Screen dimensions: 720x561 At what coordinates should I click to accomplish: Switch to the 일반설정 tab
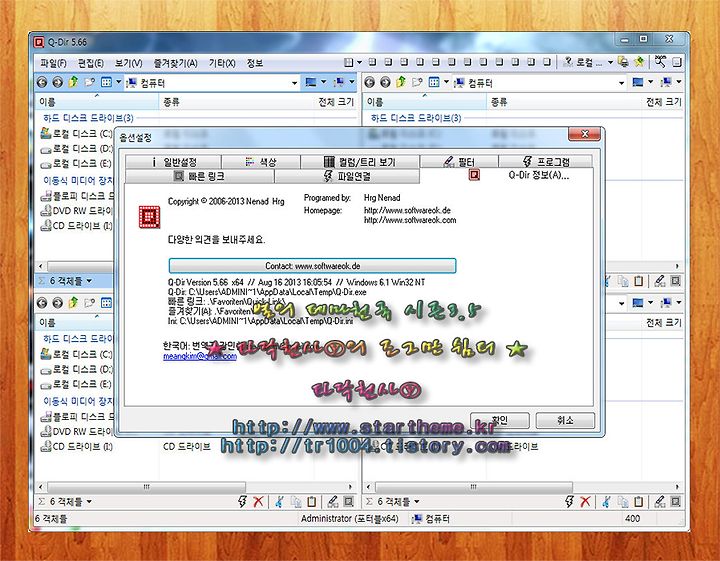(x=173, y=162)
